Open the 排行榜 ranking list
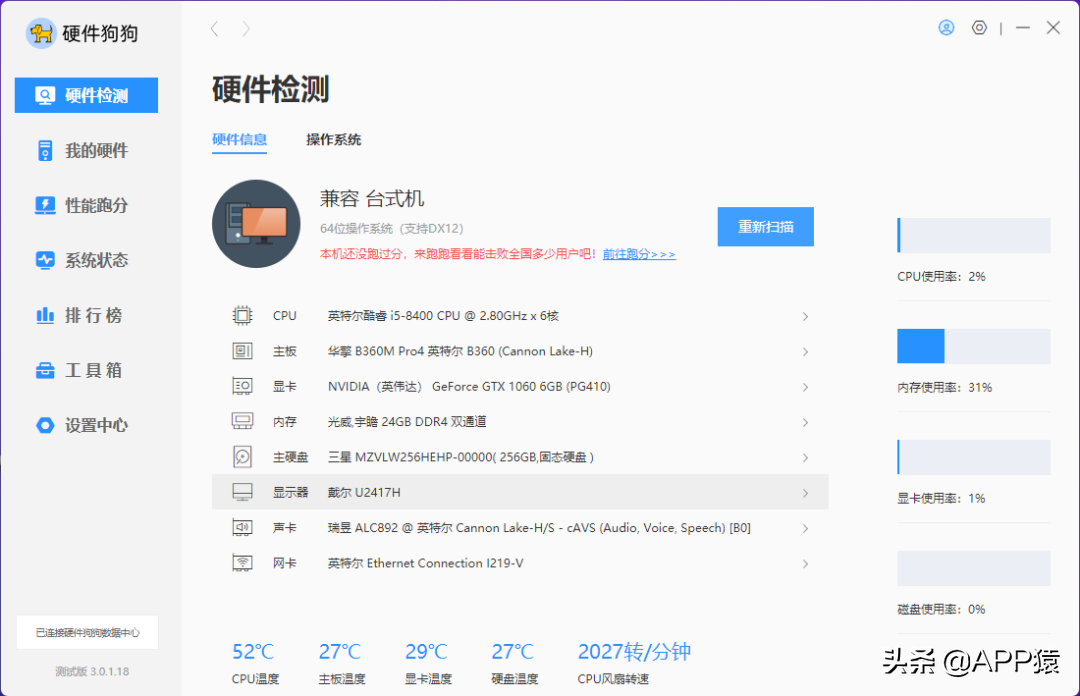This screenshot has width=1080, height=696. point(86,315)
